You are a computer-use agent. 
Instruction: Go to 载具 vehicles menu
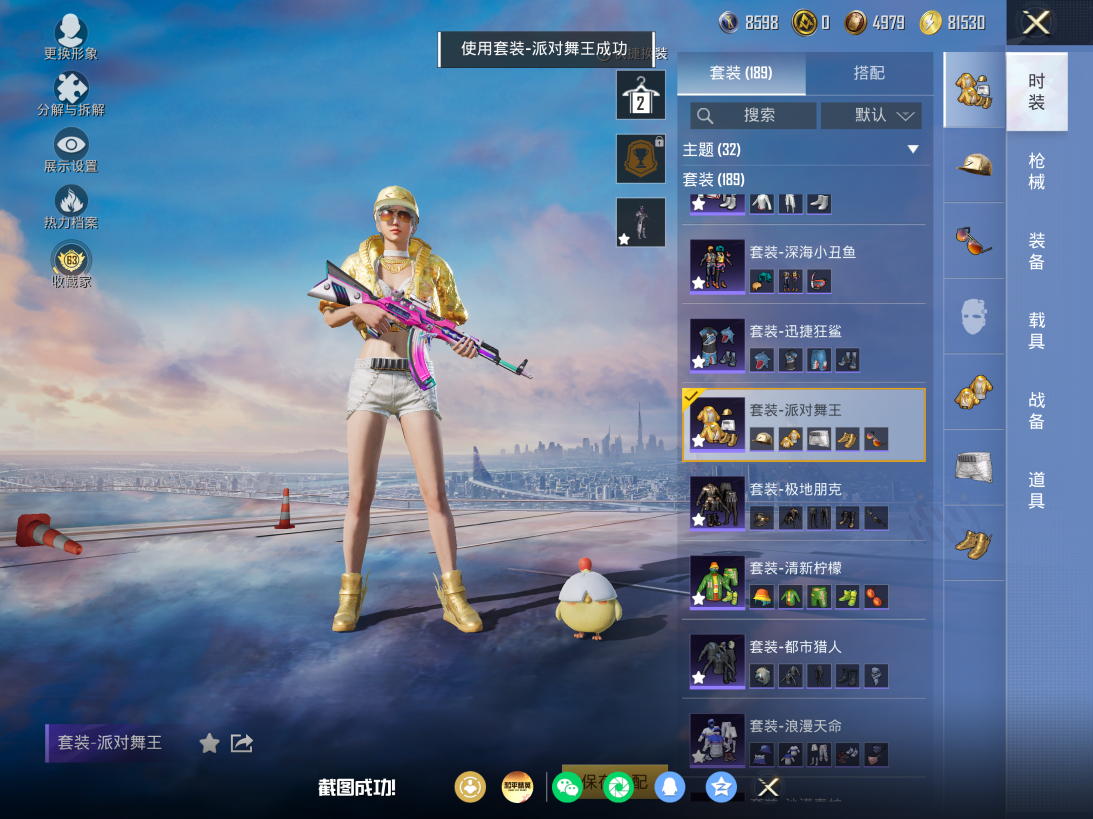tap(1037, 331)
